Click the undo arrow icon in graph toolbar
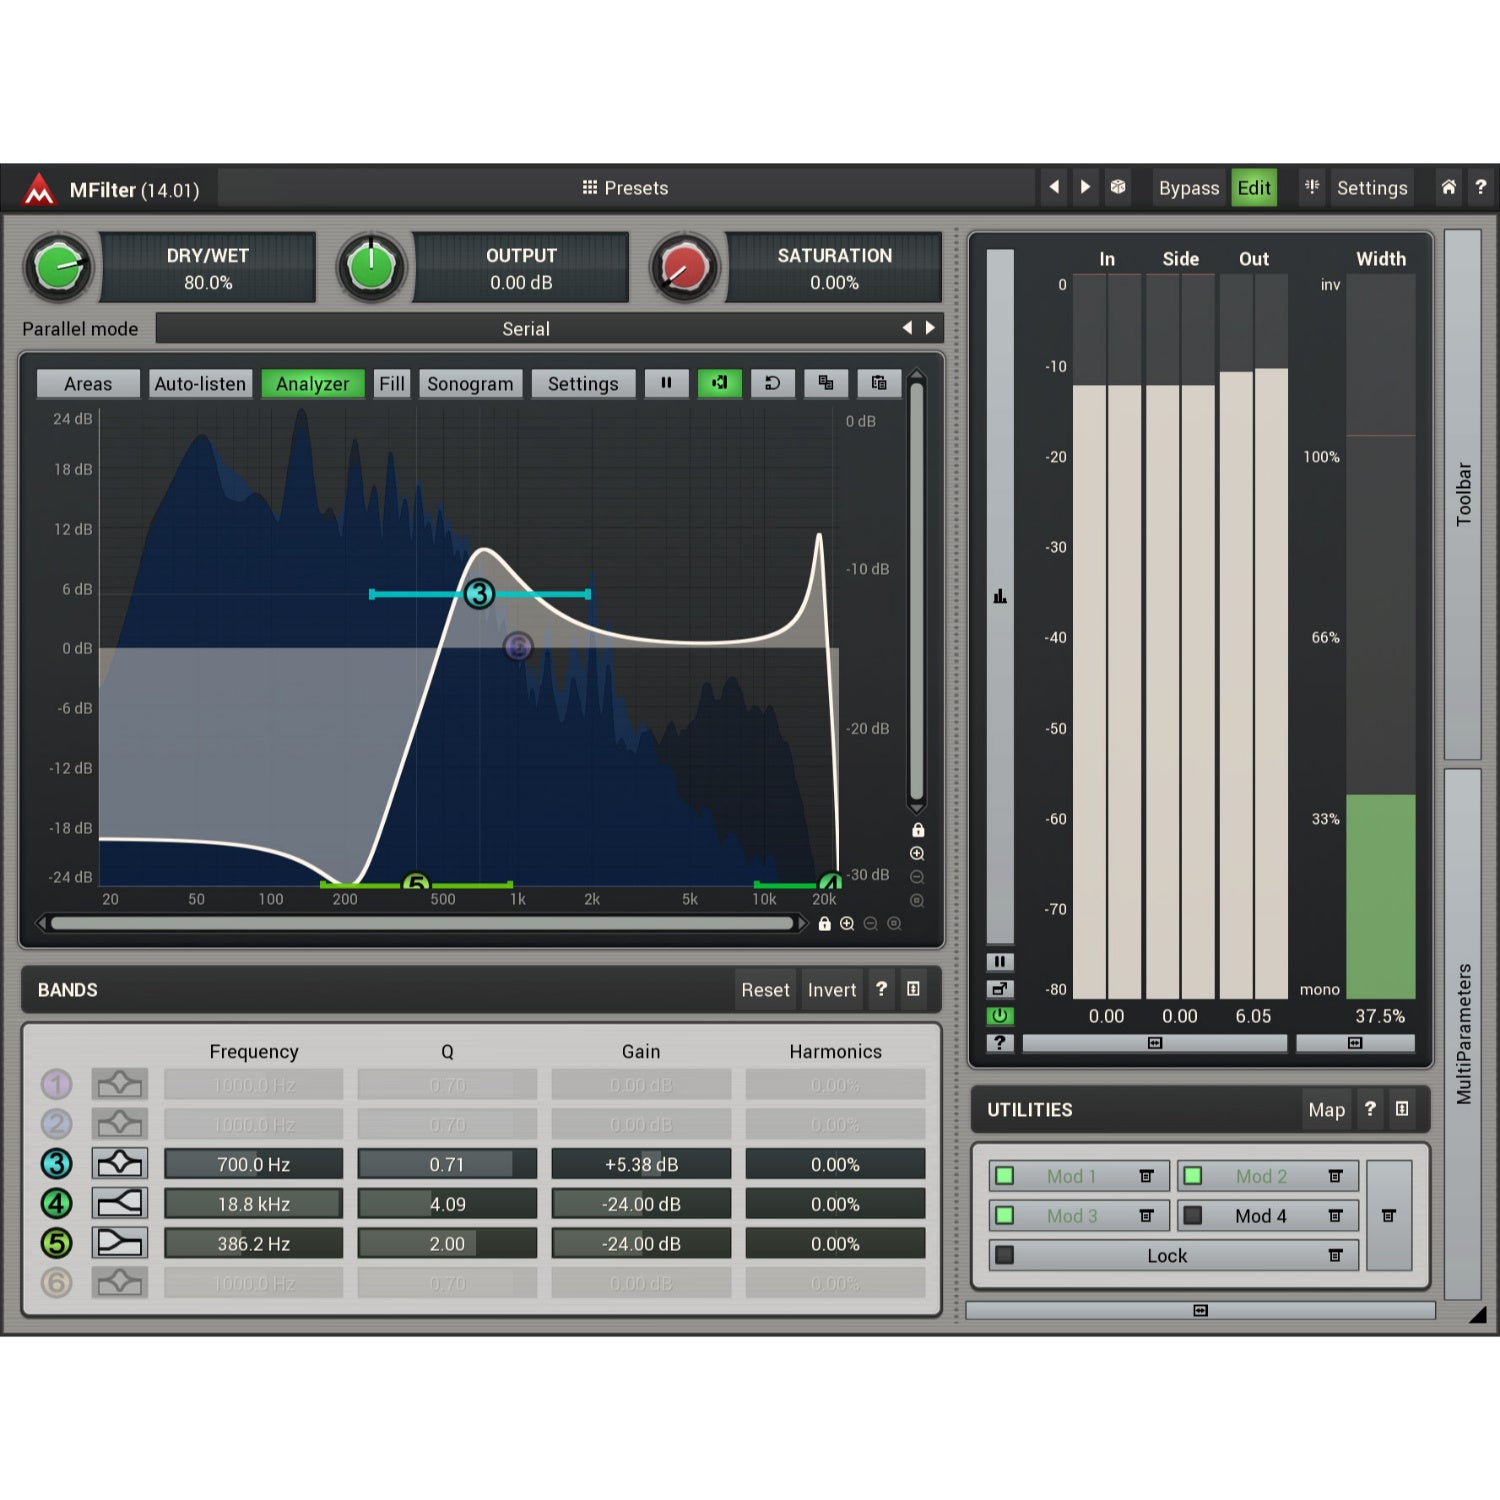This screenshot has width=1500, height=1500. coord(772,383)
